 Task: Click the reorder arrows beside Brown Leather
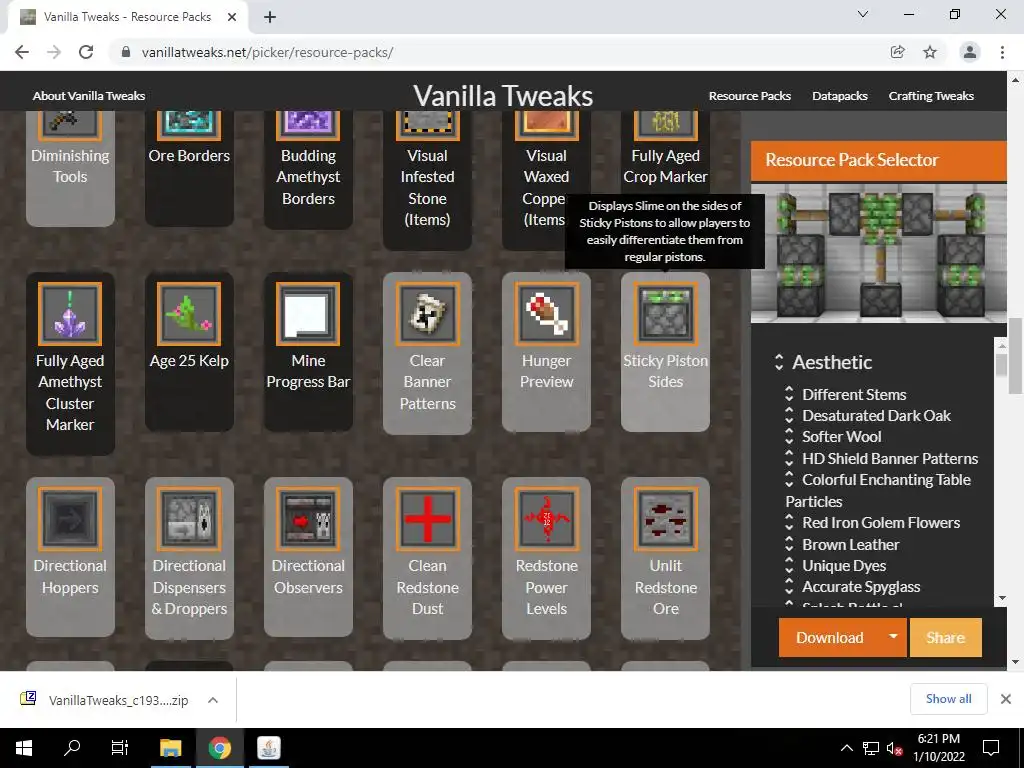click(789, 544)
